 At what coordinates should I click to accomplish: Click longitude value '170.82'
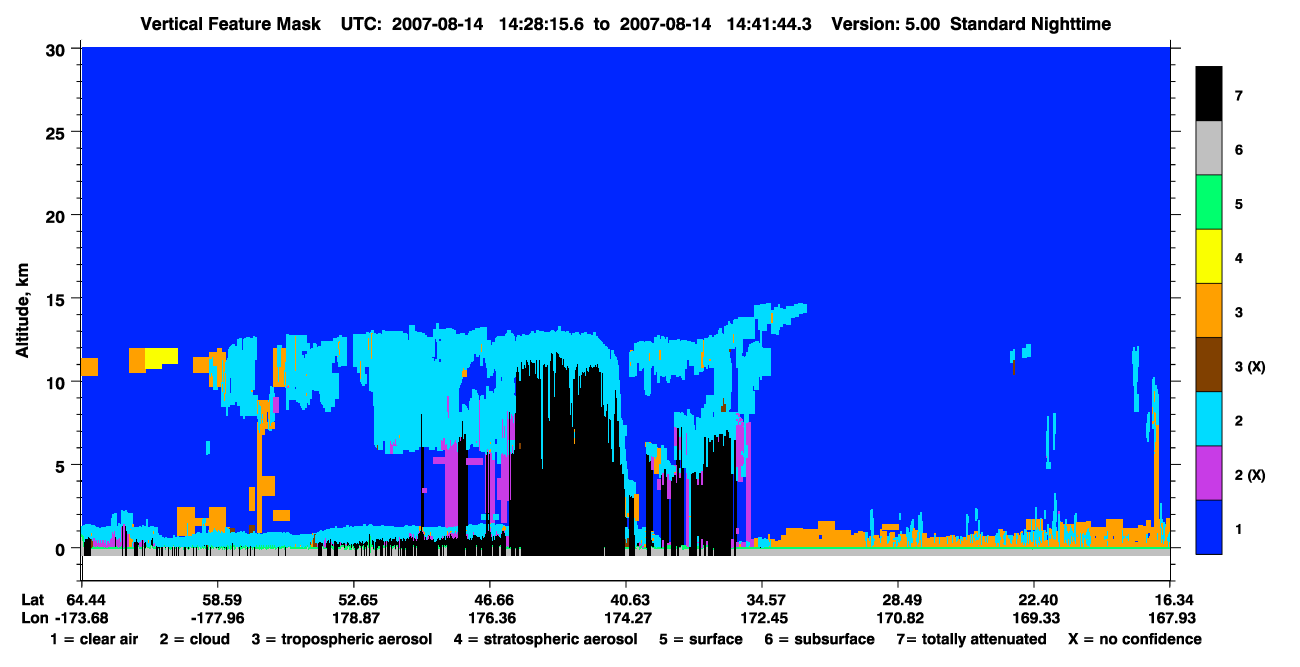coord(898,618)
